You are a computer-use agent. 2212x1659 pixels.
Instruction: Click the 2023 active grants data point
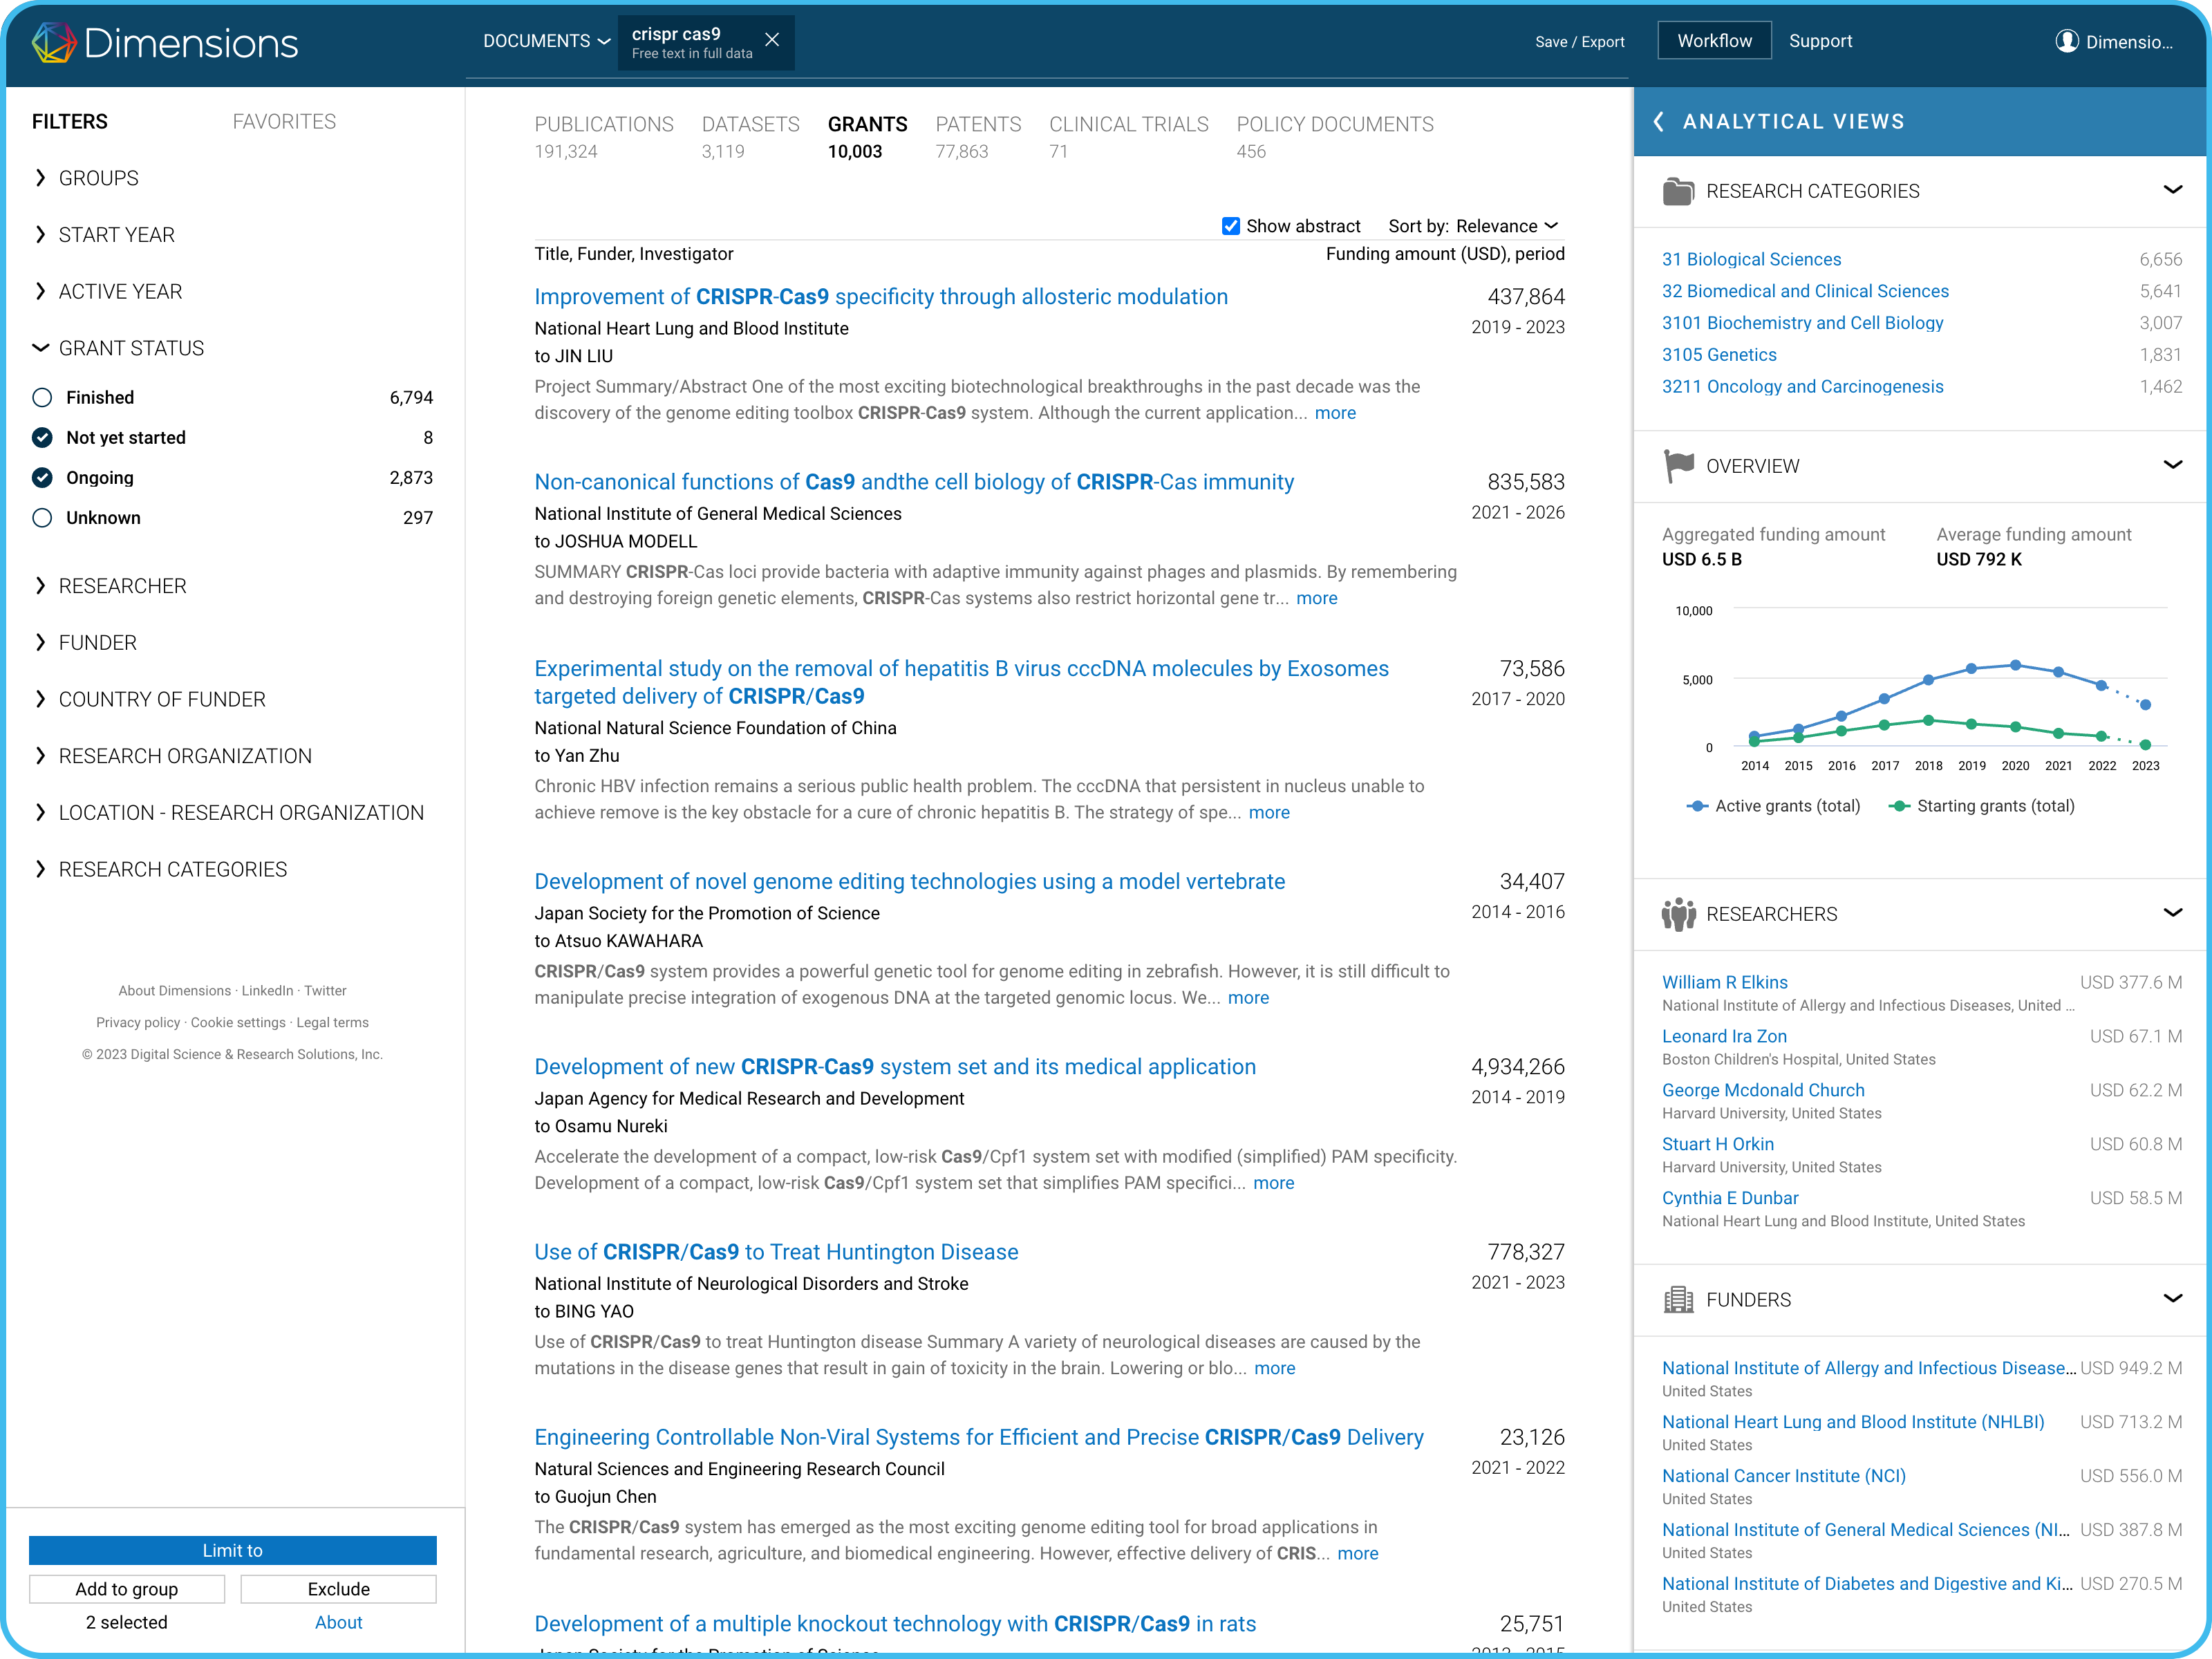tap(2145, 705)
